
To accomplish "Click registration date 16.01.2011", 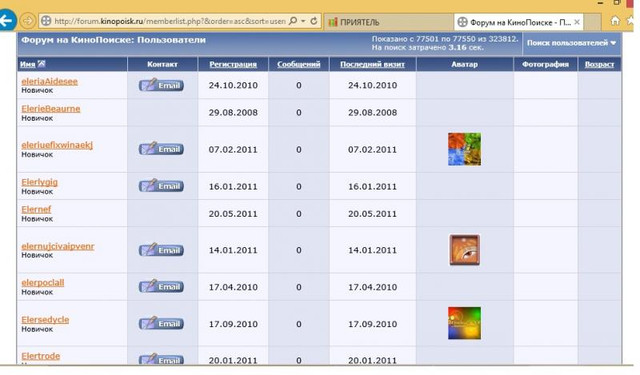I will pos(233,186).
